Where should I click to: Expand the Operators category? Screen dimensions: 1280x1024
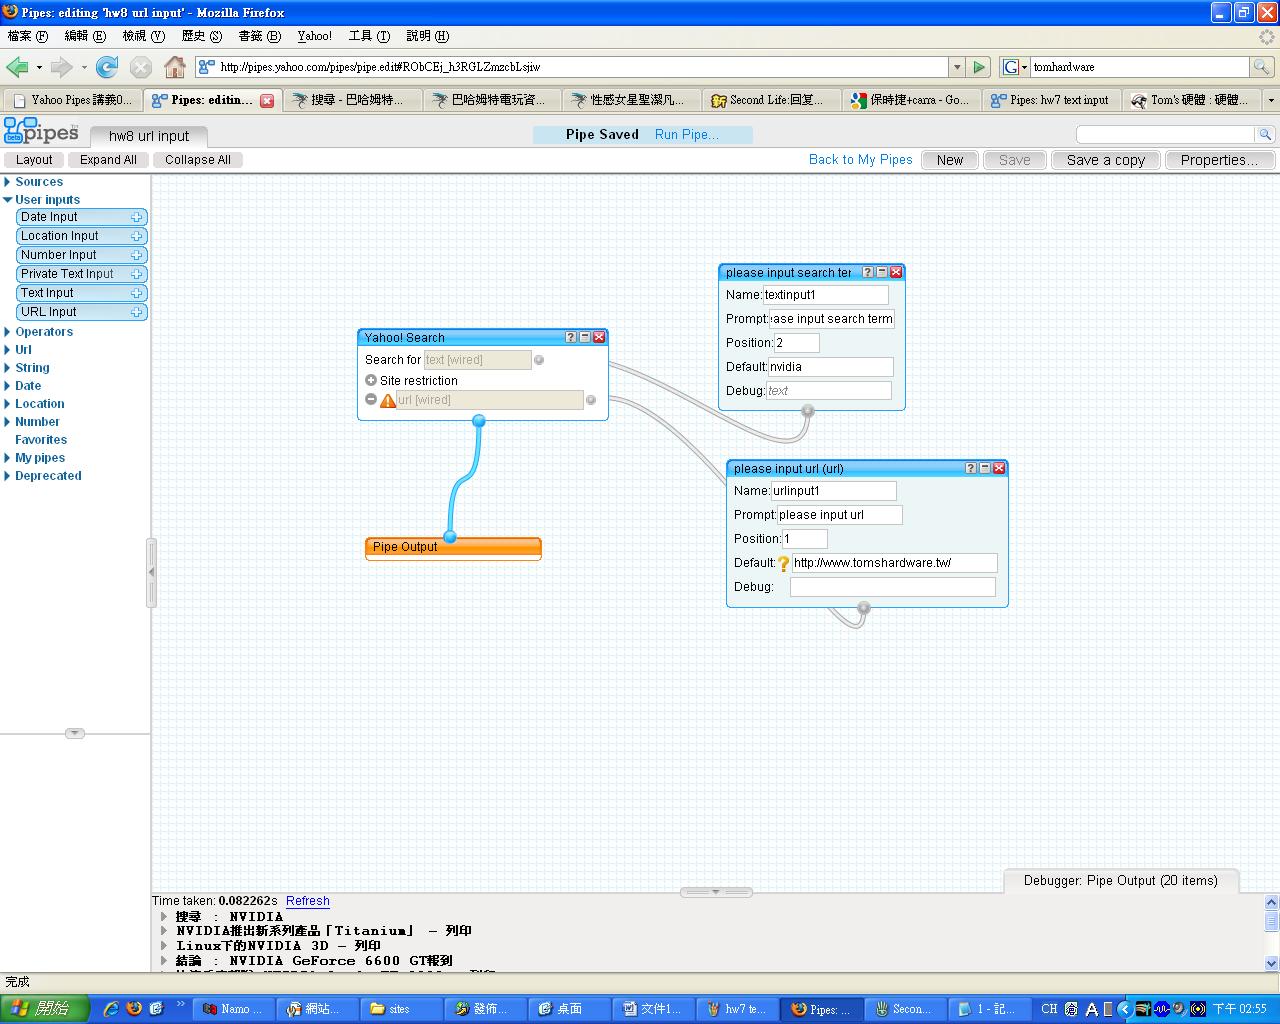click(x=8, y=332)
